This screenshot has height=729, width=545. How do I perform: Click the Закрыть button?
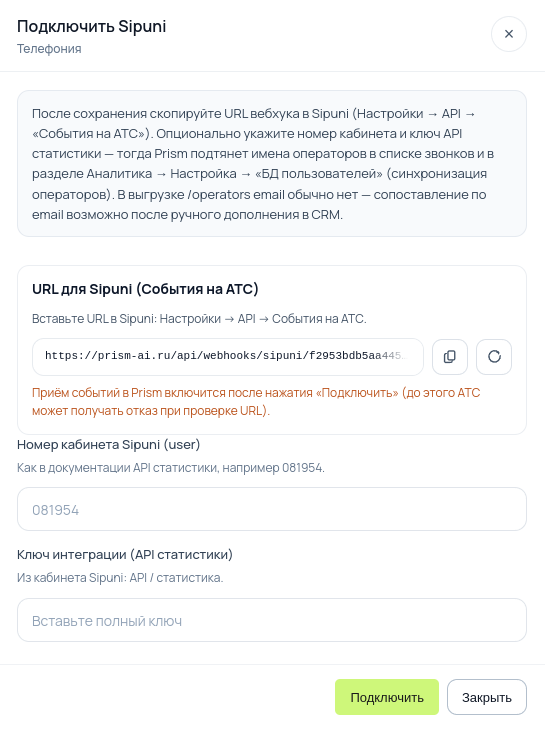[487, 697]
